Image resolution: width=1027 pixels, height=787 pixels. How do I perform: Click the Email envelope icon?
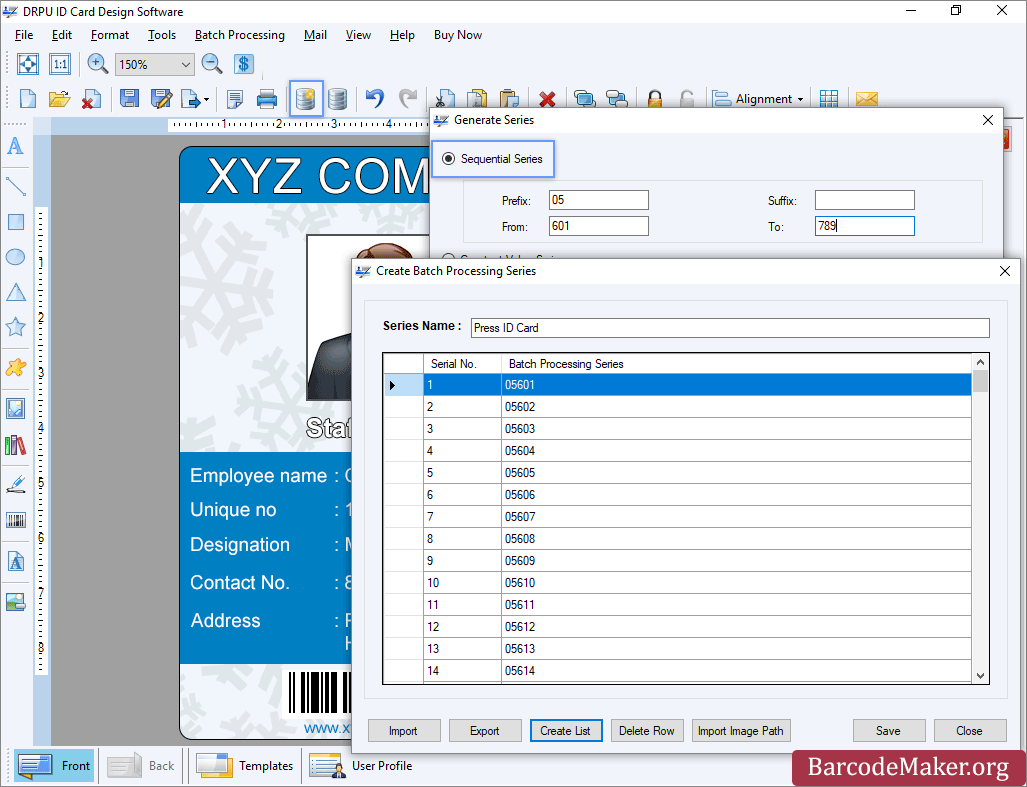click(x=867, y=99)
